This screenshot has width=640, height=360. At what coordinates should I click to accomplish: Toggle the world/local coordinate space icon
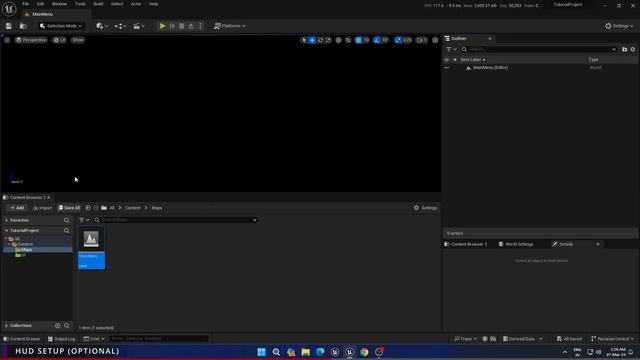338,40
